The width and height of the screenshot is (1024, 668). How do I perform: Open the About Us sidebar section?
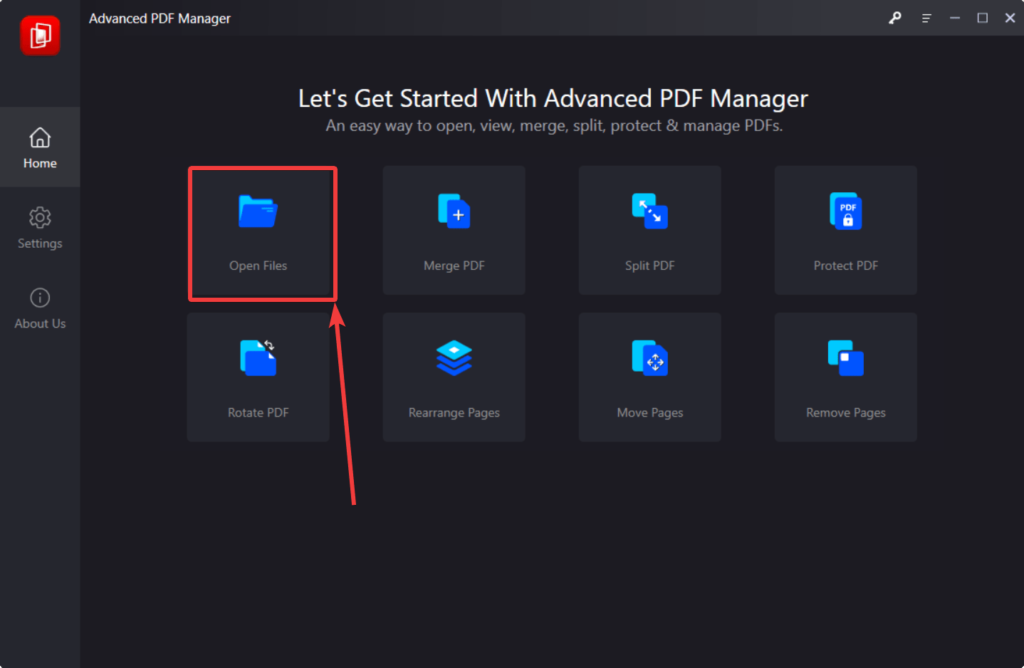tap(40, 308)
